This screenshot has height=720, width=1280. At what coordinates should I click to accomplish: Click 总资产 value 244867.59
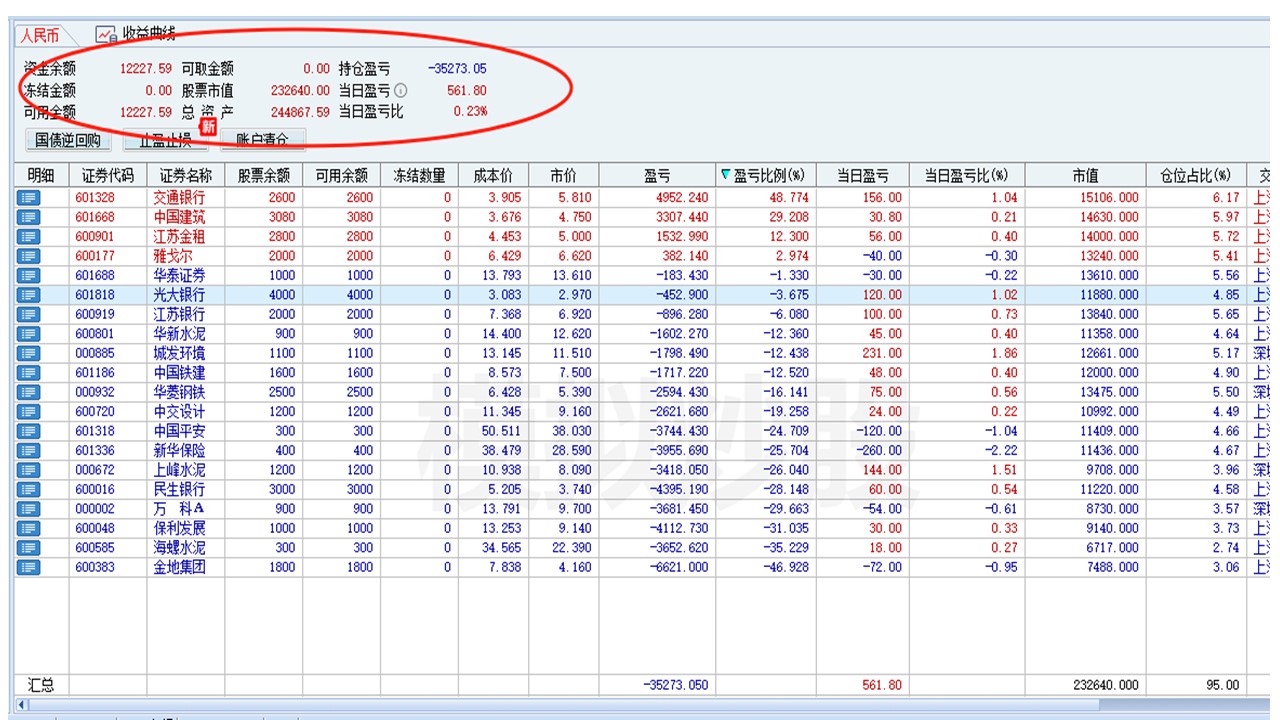(x=300, y=112)
